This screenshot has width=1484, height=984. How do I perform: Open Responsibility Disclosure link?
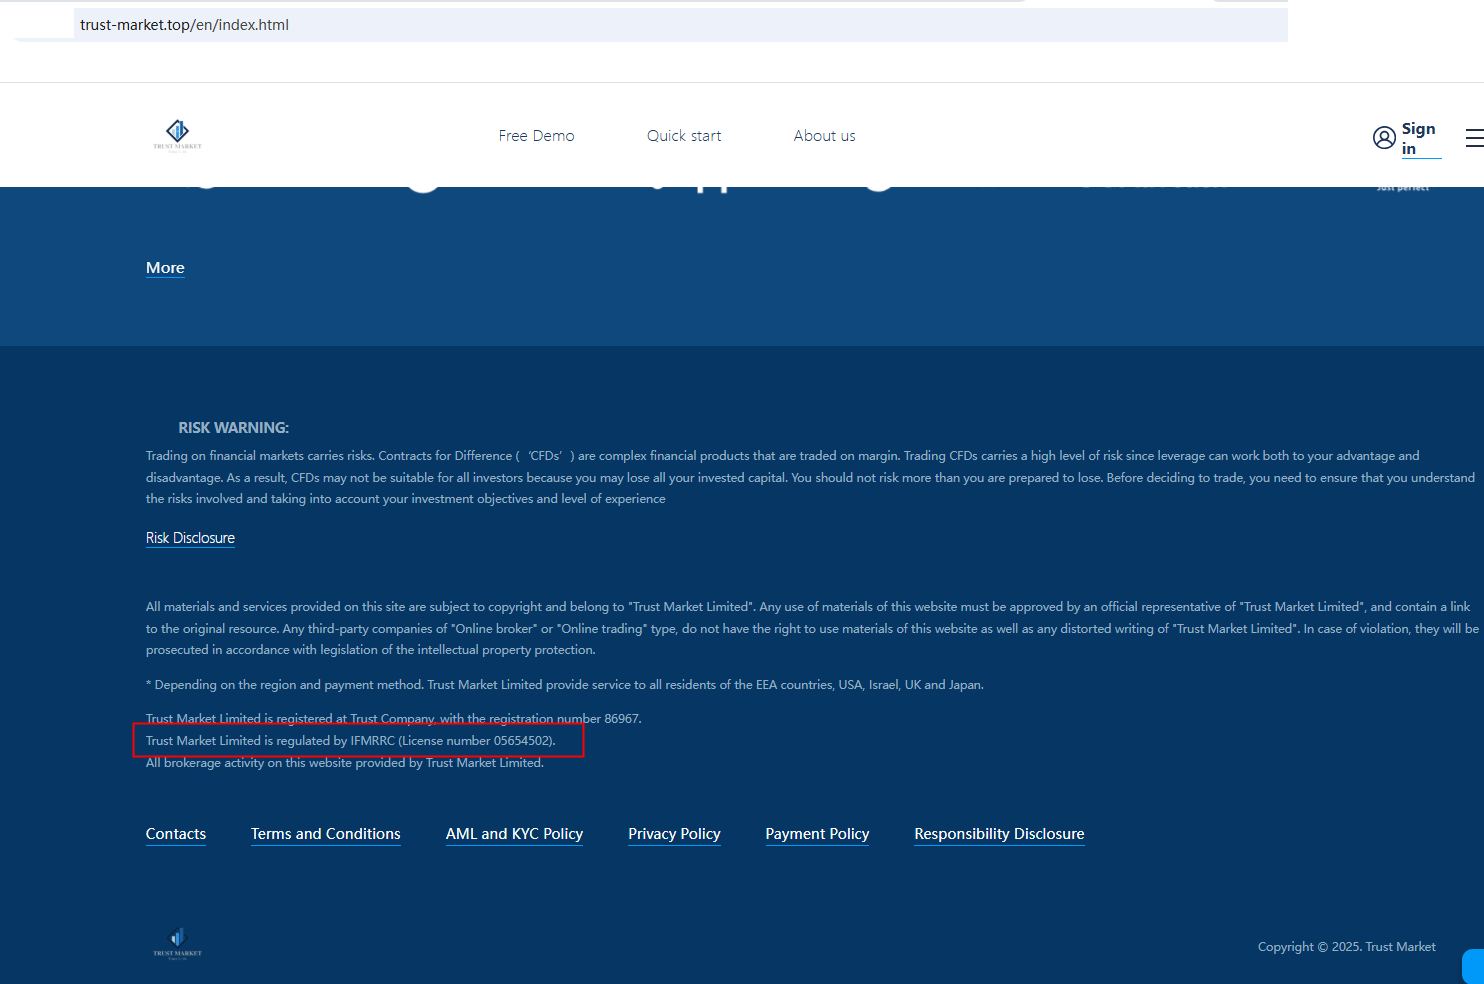999,834
